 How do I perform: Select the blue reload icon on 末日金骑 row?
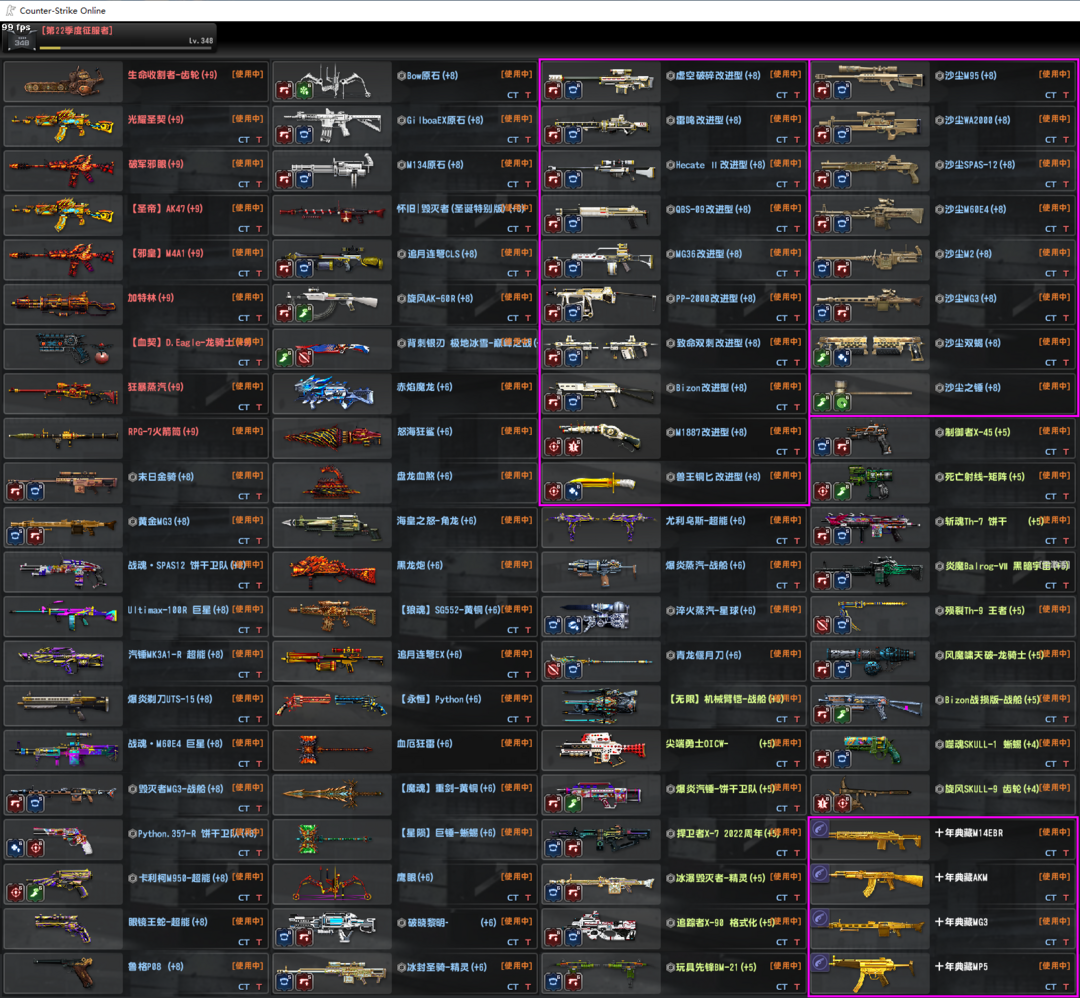click(x=36, y=492)
